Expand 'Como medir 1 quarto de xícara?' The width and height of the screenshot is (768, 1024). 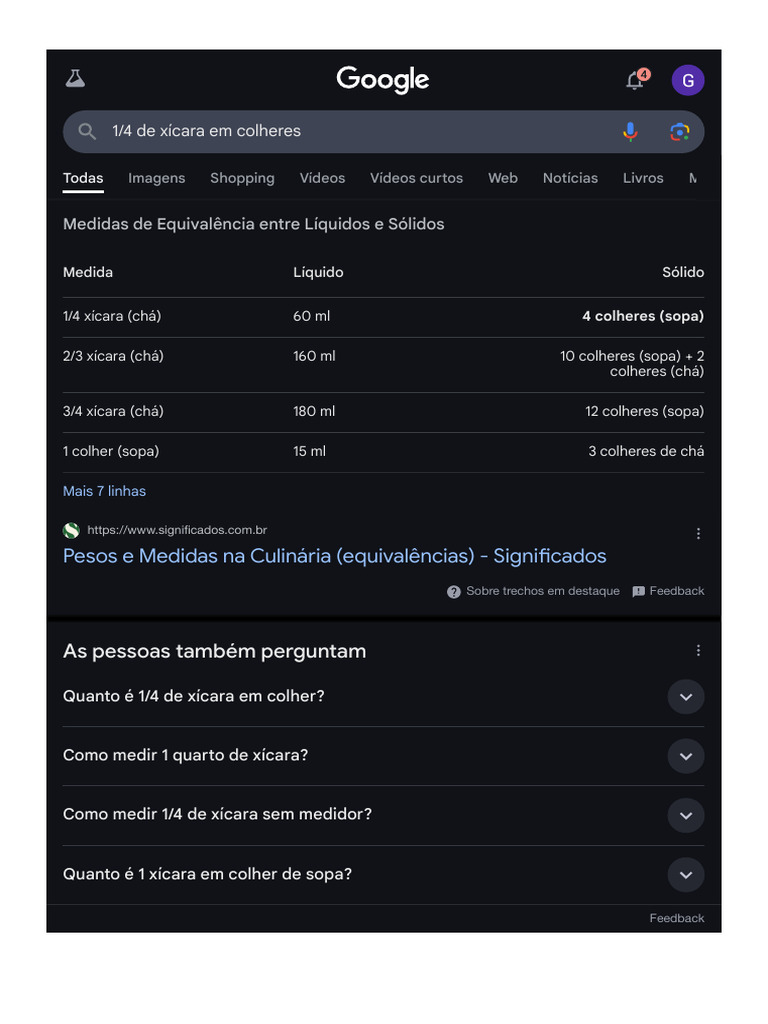686,756
